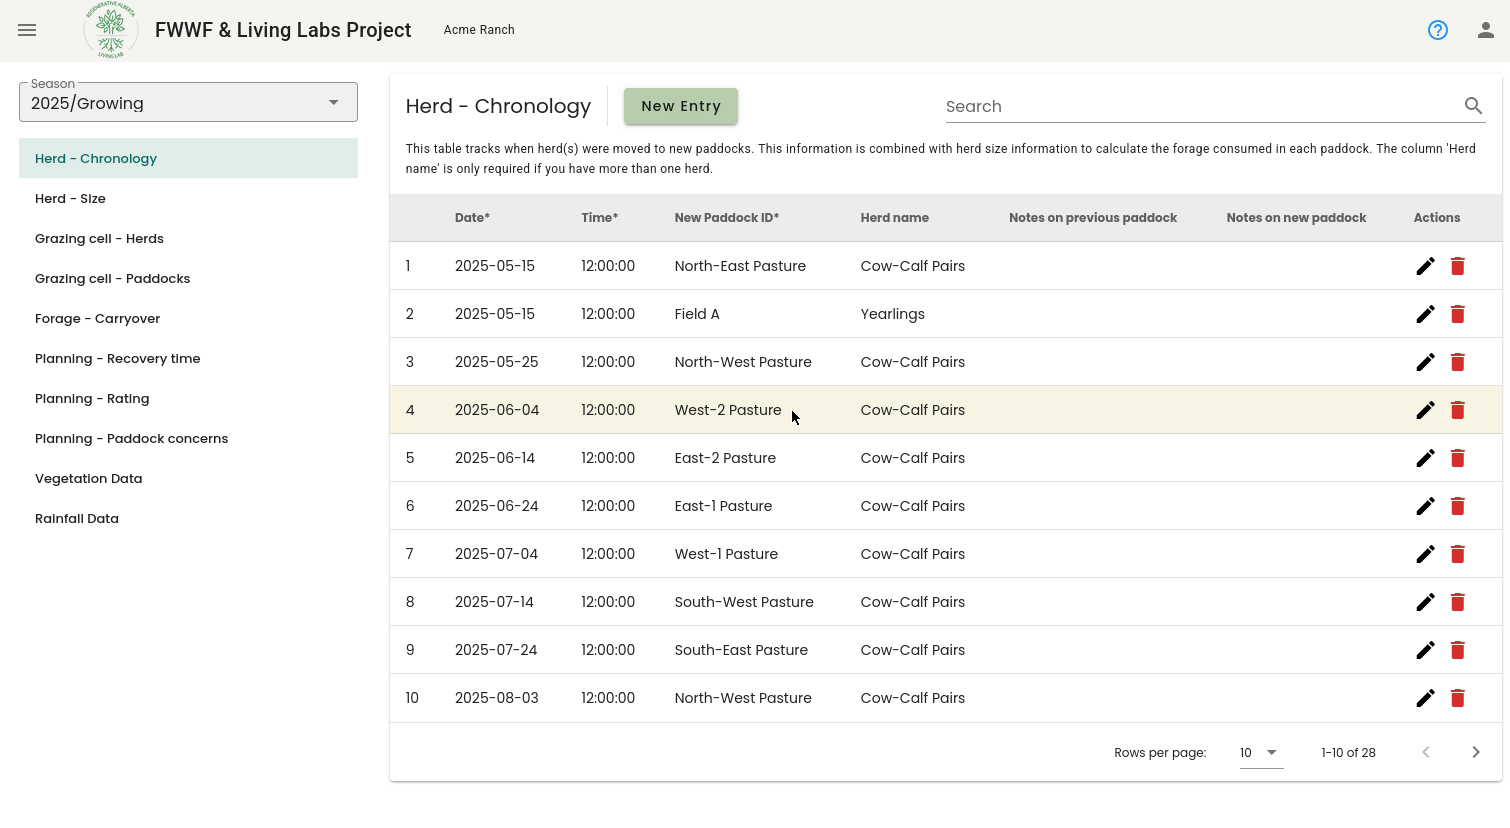1510x828 pixels.
Task: Click the Regenerative Alberta Living Lab logo
Action: (x=111, y=30)
